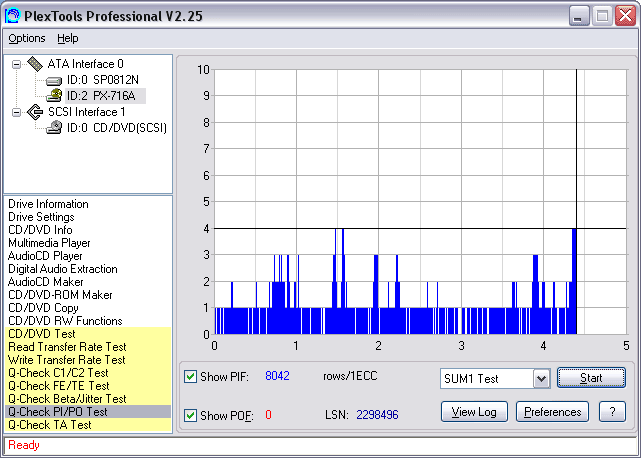This screenshot has height=458, width=641.
Task: Open Drive Information function
Action: [x=48, y=204]
